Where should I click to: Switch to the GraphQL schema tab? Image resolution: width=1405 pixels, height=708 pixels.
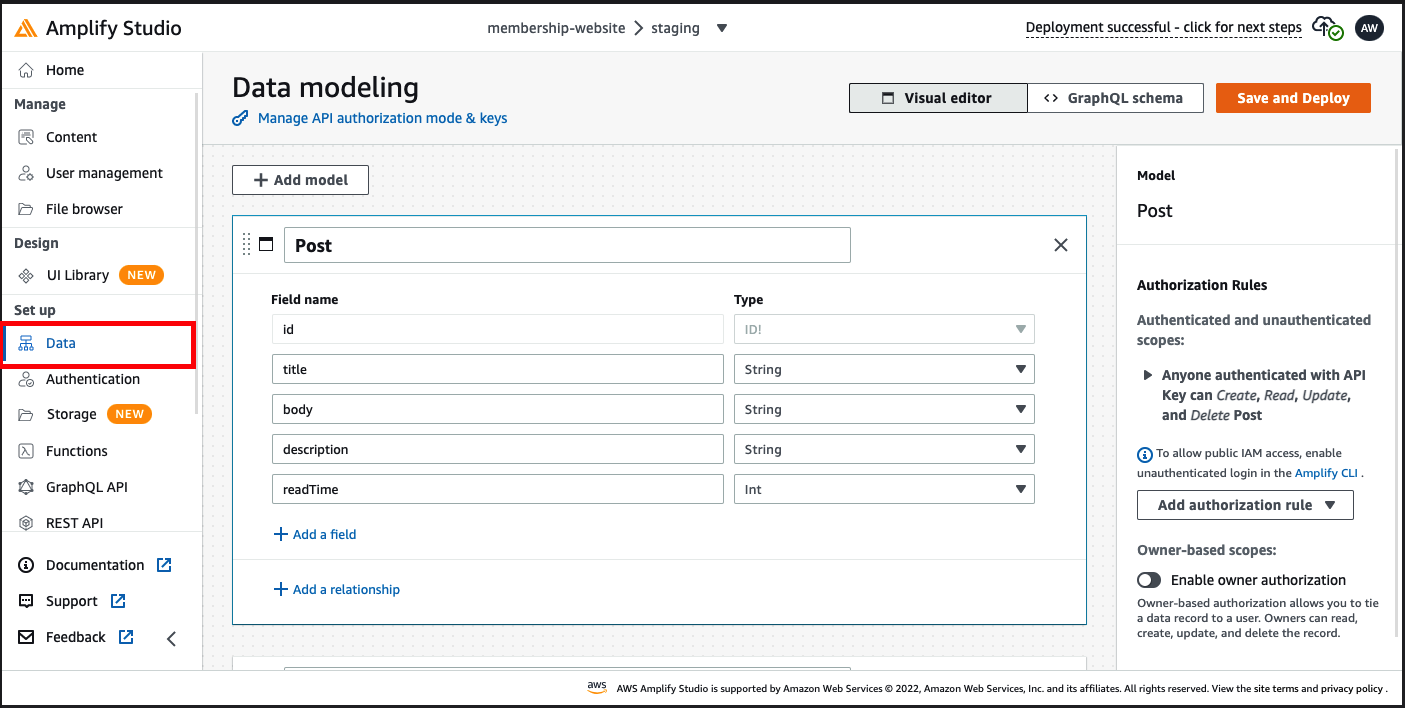tap(1115, 98)
